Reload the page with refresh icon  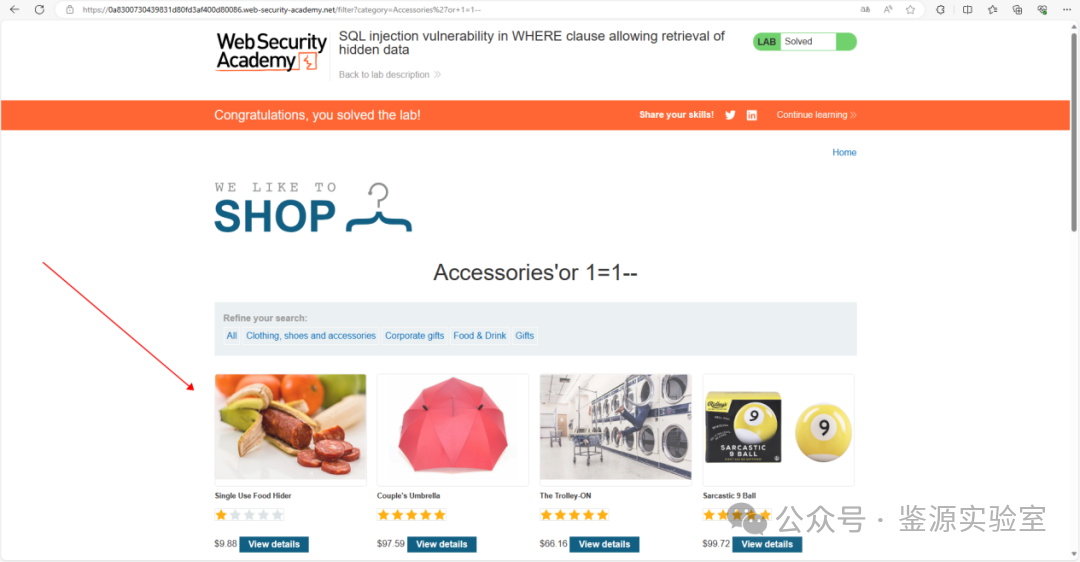(x=39, y=10)
